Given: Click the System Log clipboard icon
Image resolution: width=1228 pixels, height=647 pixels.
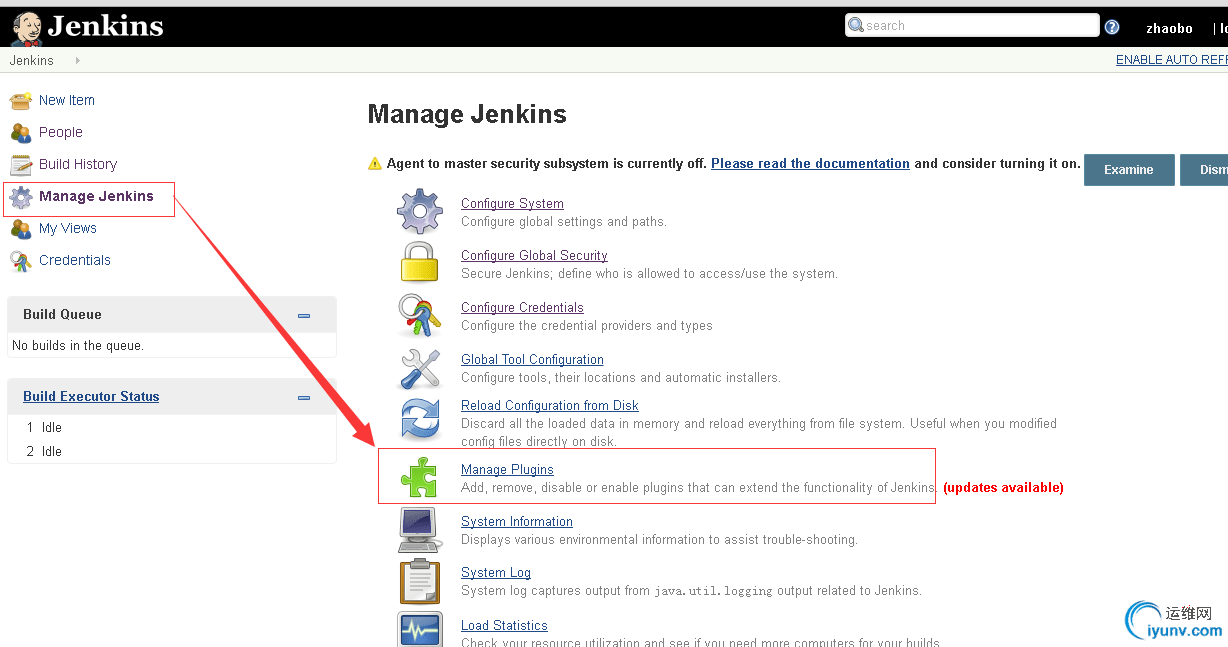Looking at the screenshot, I should (420, 581).
